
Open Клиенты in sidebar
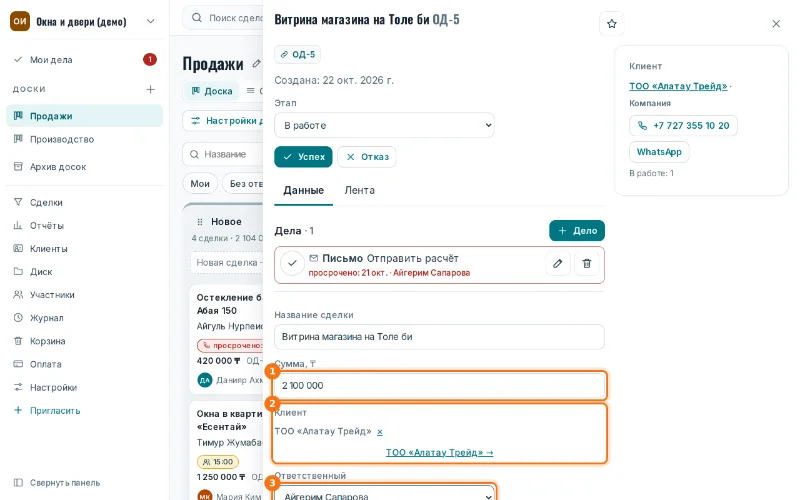click(x=84, y=248)
